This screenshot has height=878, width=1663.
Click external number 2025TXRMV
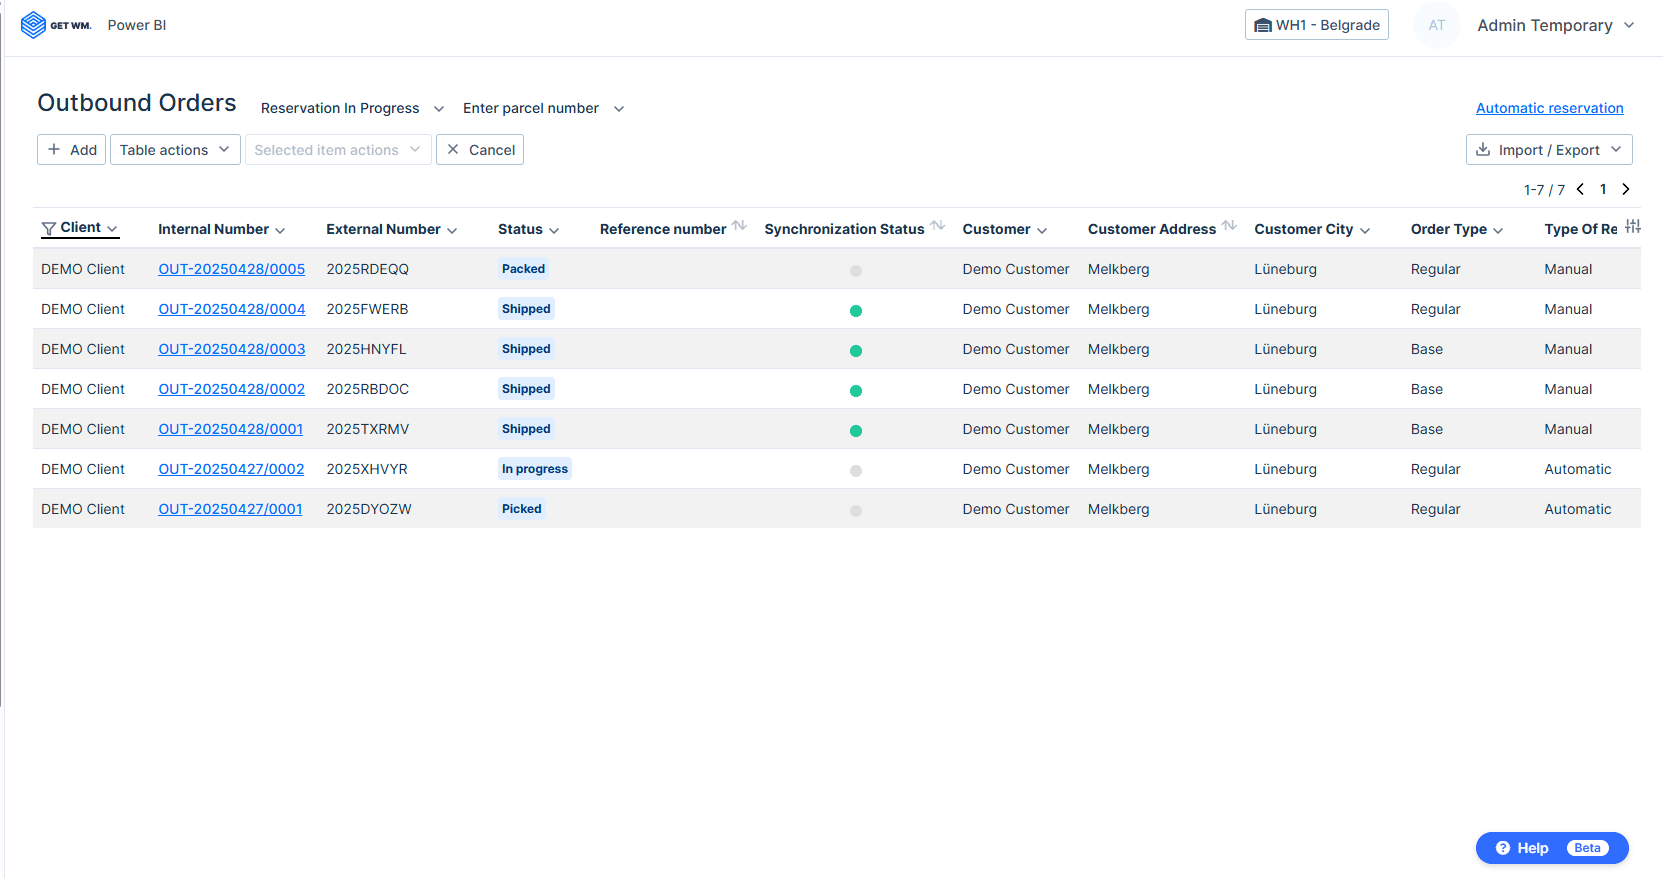pyautogui.click(x=368, y=429)
